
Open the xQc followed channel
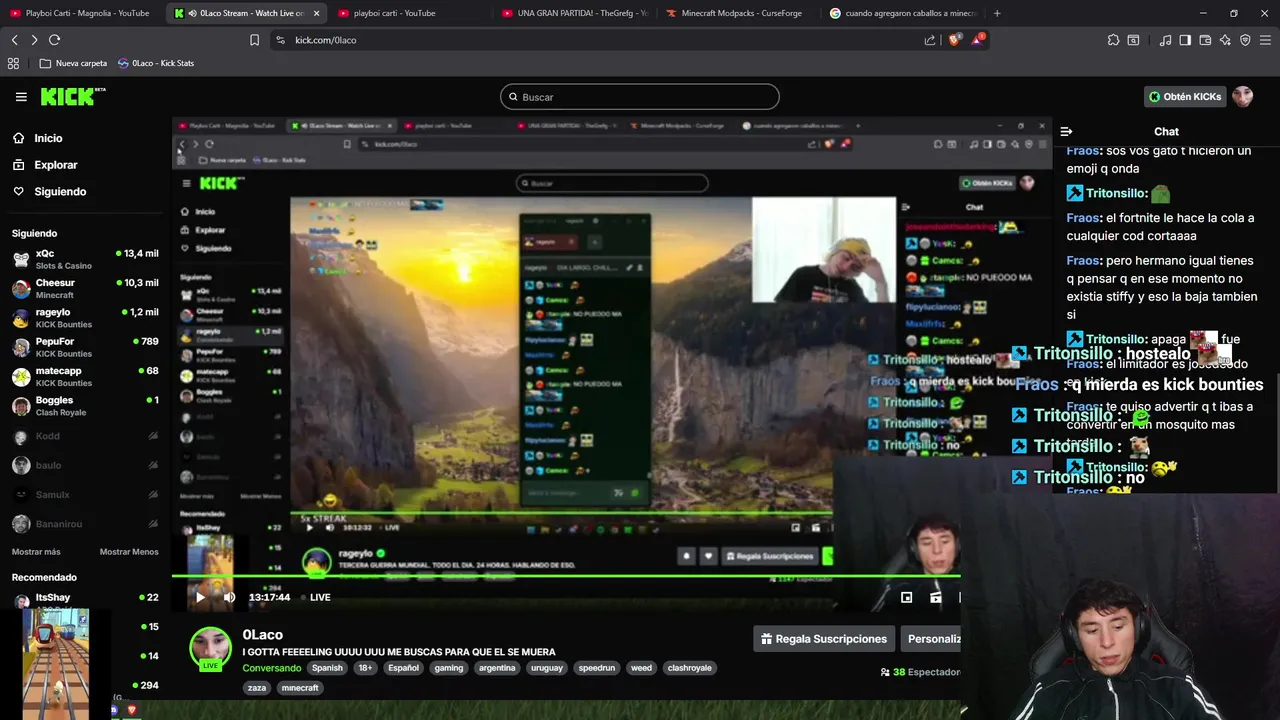pyautogui.click(x=85, y=259)
